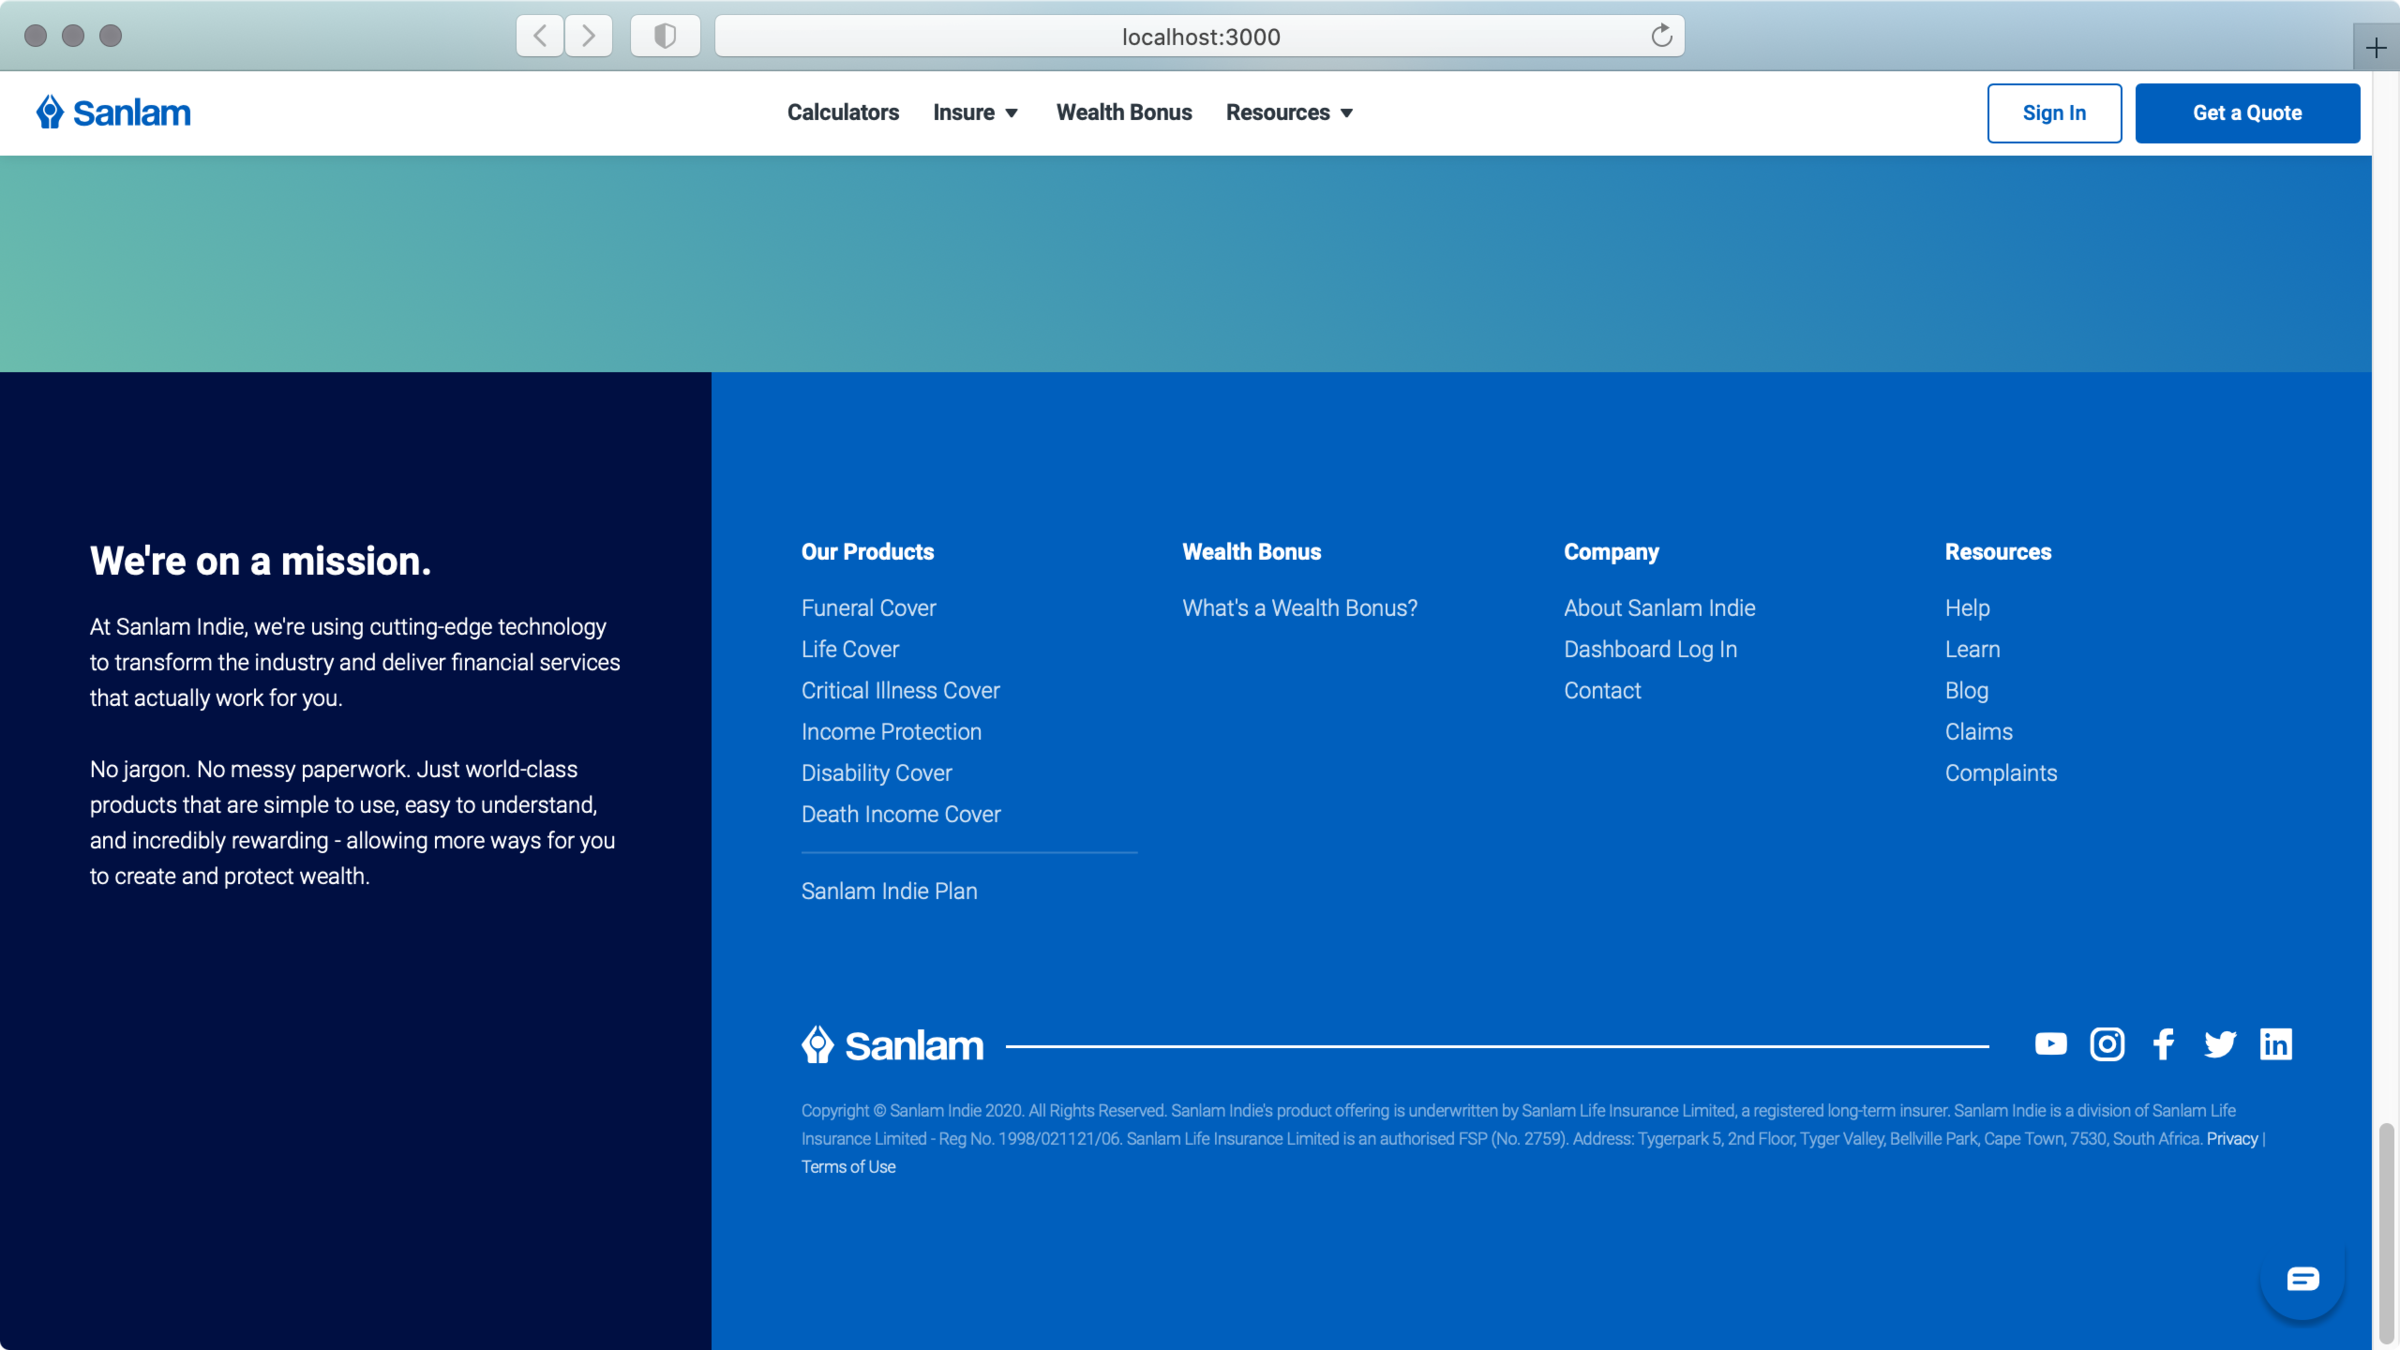This screenshot has width=2400, height=1350.
Task: Follow the Terms of Use link
Action: (x=848, y=1167)
